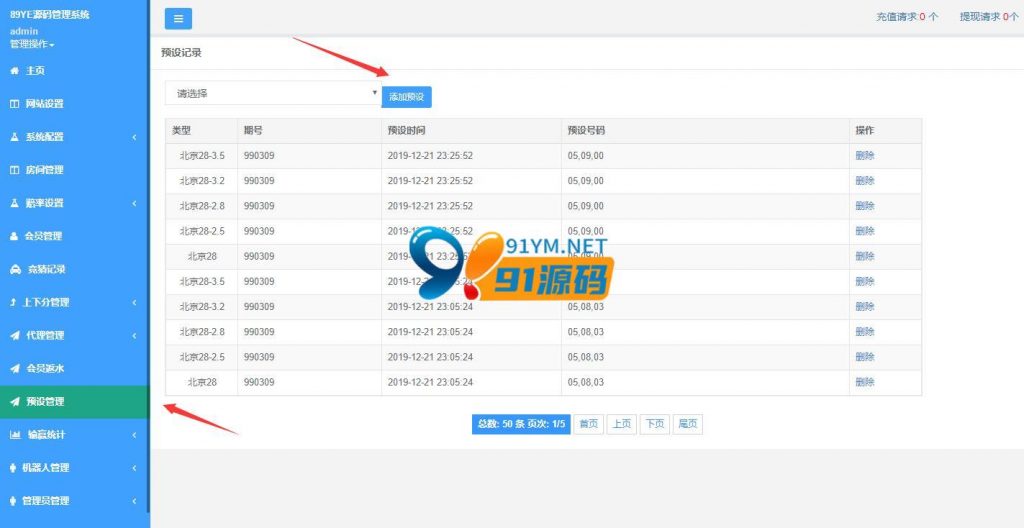This screenshot has width=1024, height=528.
Task: Click 2019-12-21 23:05:24 in 北京28-2.5 row
Action: coord(430,357)
